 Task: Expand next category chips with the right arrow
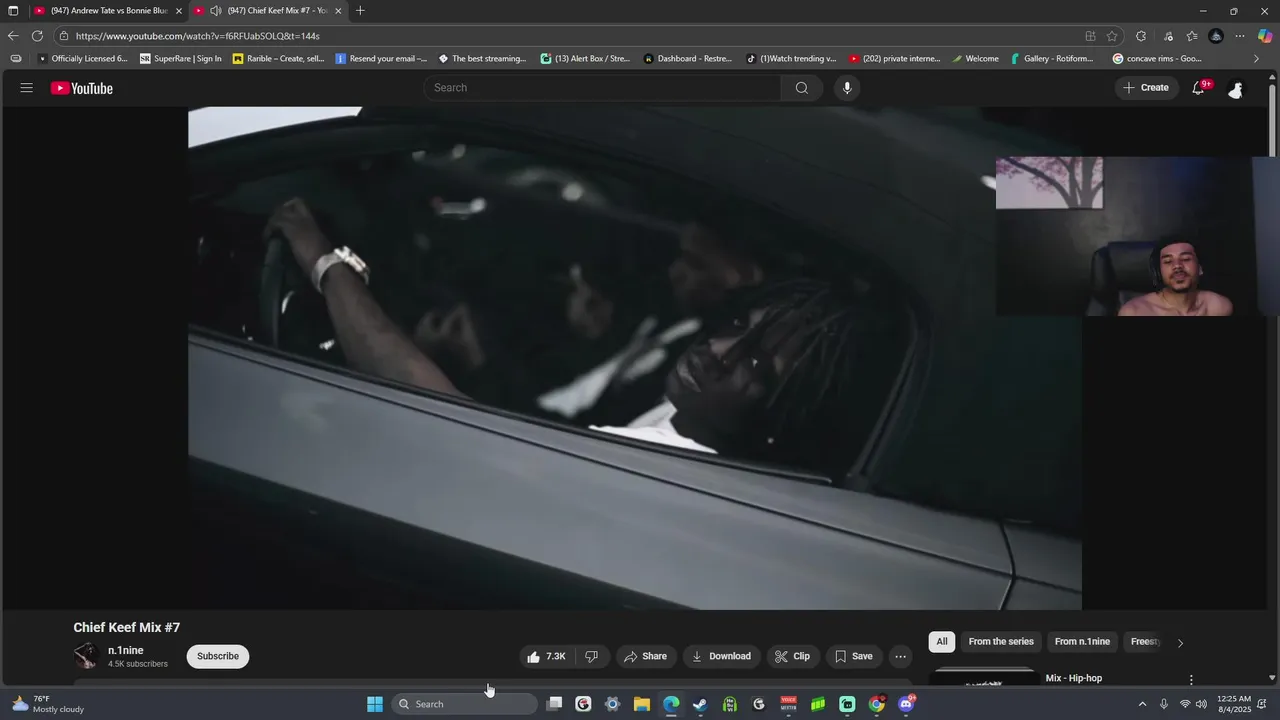(x=1180, y=643)
